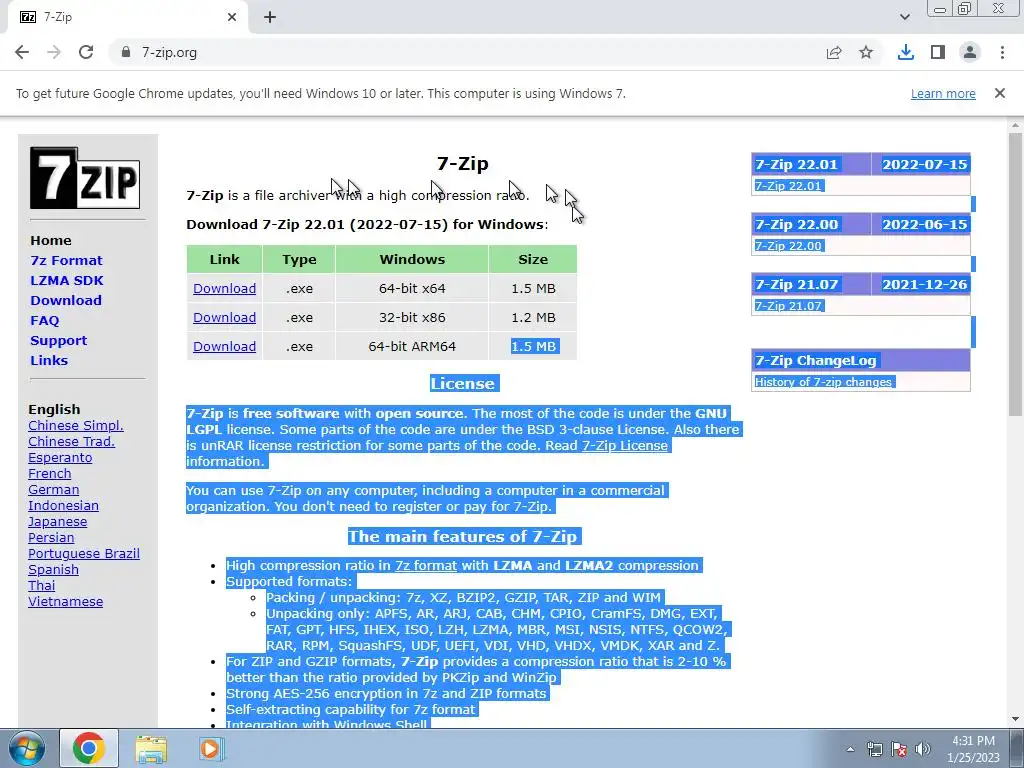Open Action Center flag tray icon
The width and height of the screenshot is (1024, 768).
click(899, 749)
